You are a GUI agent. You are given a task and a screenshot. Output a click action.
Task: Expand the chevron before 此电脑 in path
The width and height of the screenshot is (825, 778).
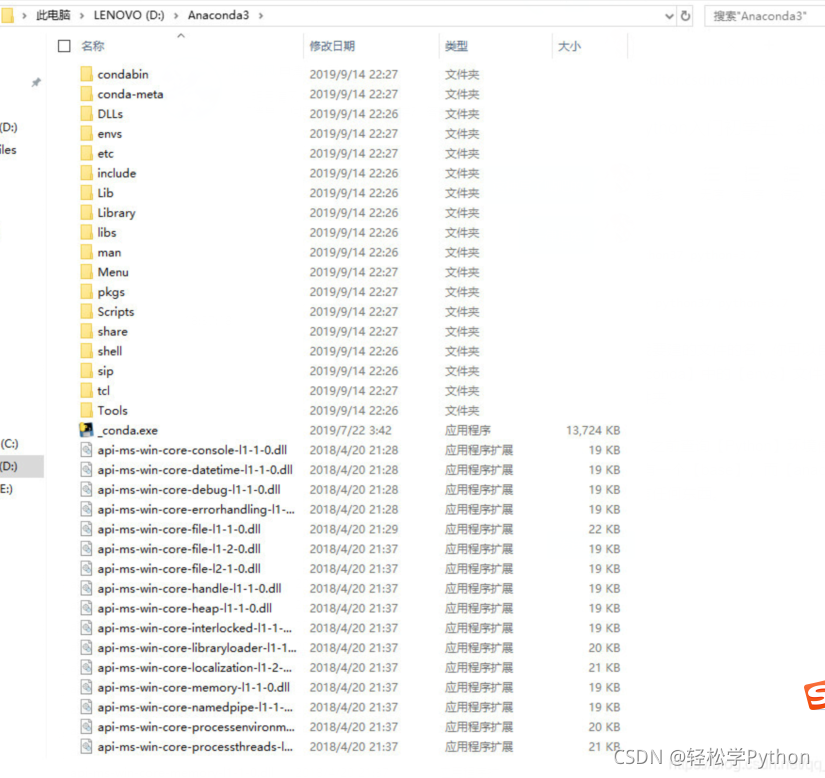24,16
